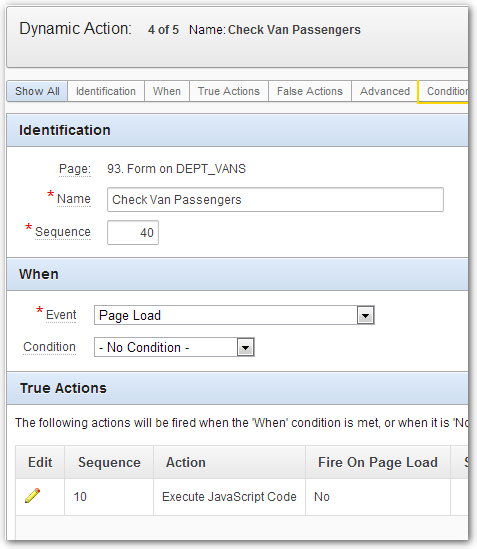477x549 pixels.
Task: Click the Page help label link
Action: 75,169
